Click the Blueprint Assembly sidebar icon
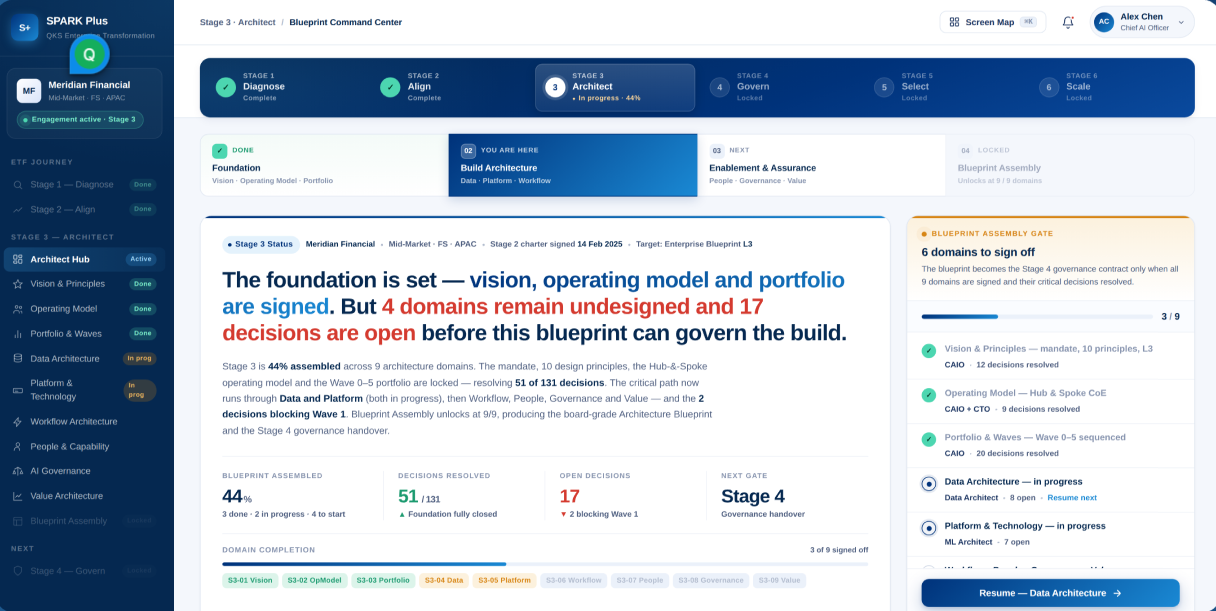1216x611 pixels. (18, 521)
